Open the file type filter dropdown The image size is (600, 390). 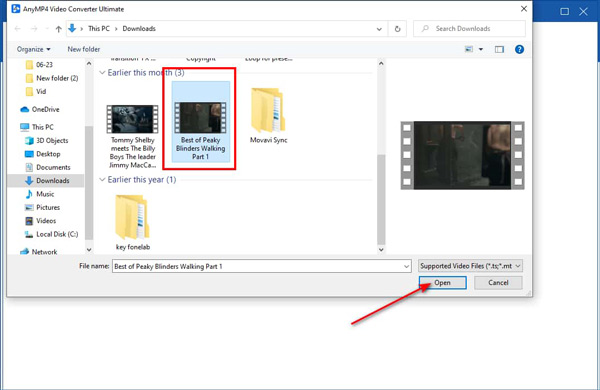[470, 266]
